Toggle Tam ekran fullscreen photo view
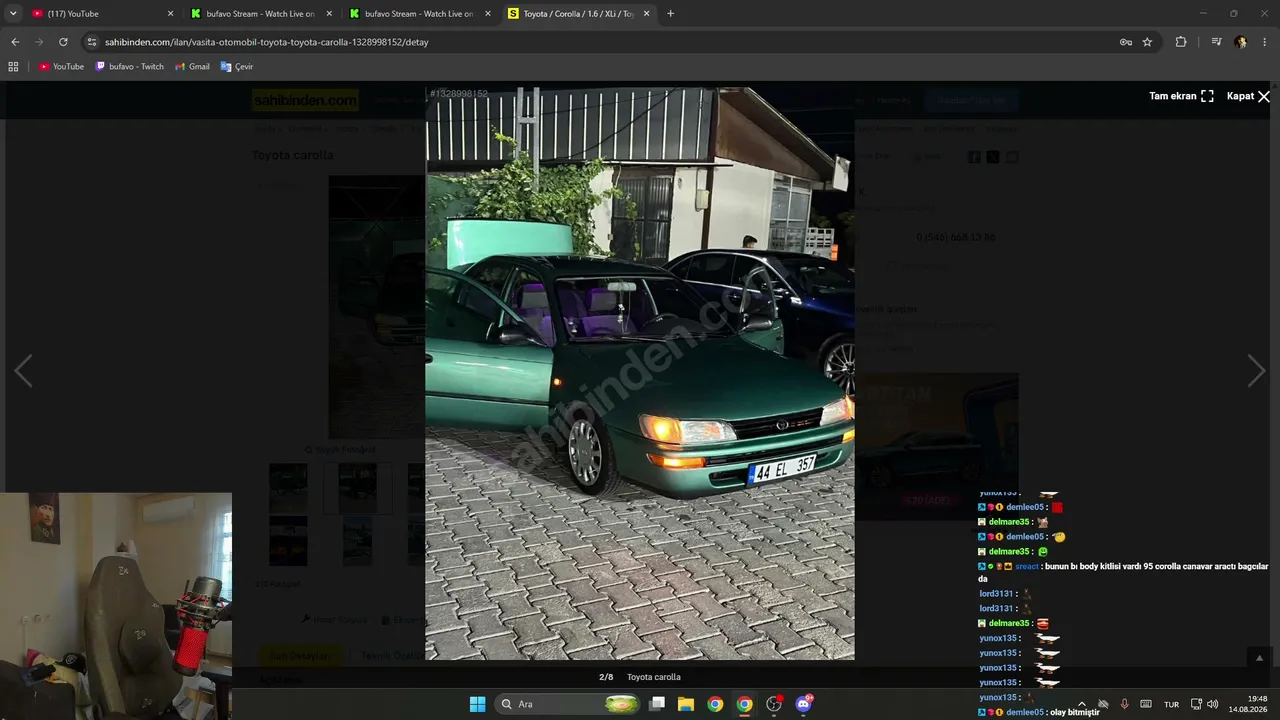 click(1181, 96)
